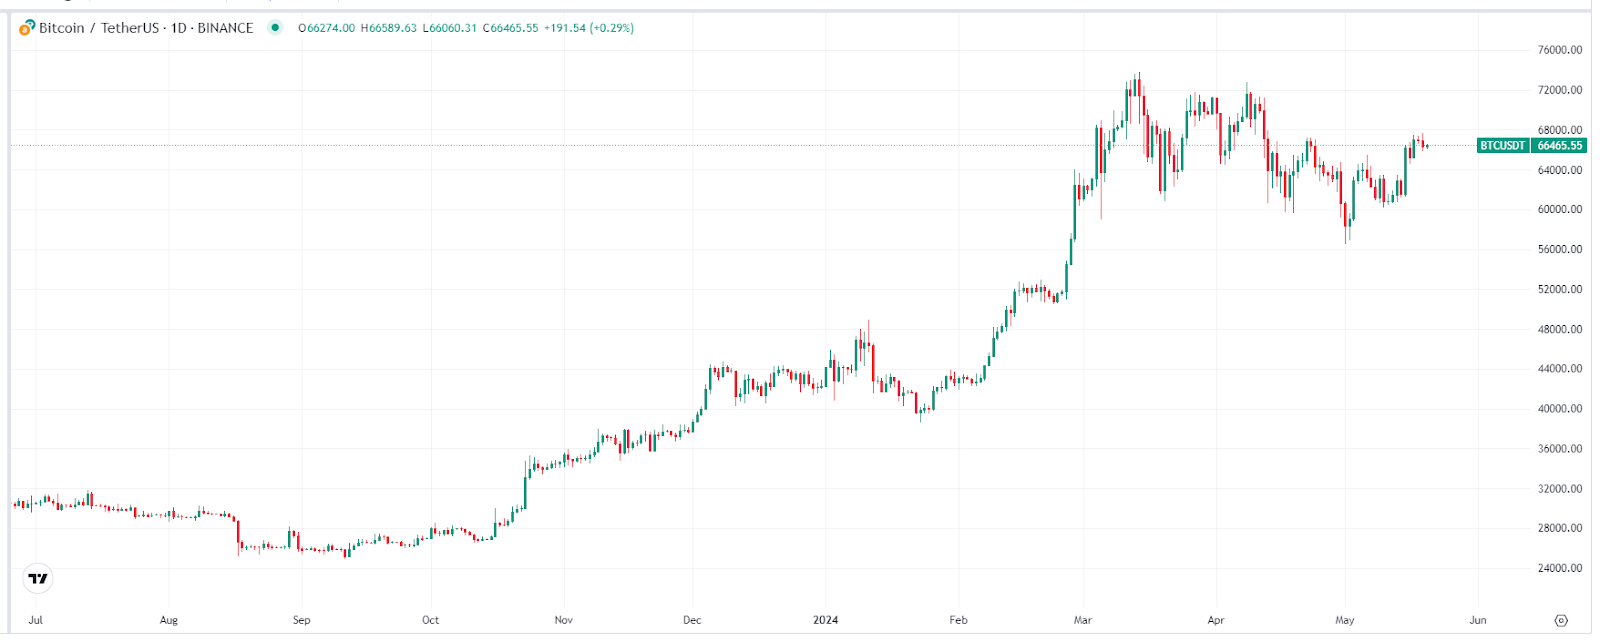Click the Mar label on time axis
Image resolution: width=1600 pixels, height=642 pixels.
[x=1083, y=620]
